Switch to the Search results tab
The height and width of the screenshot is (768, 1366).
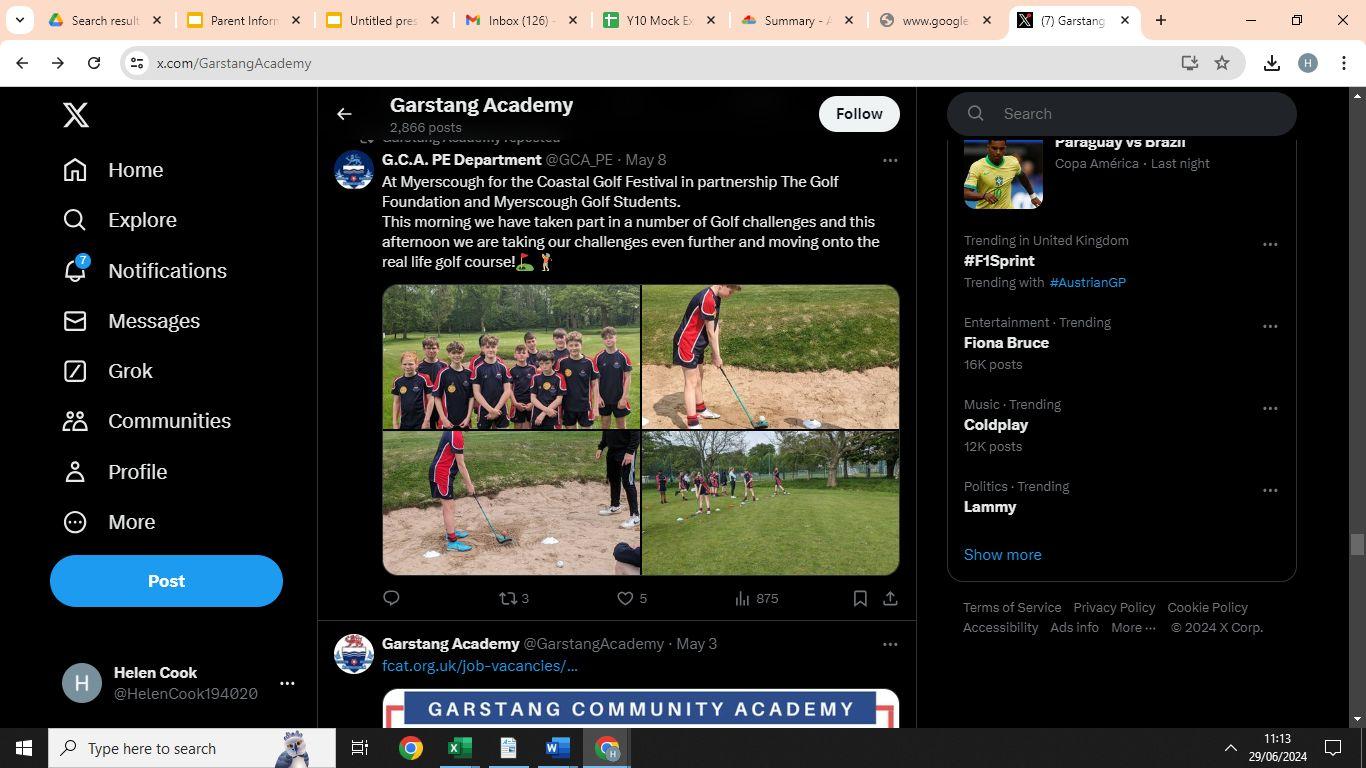pyautogui.click(x=105, y=20)
